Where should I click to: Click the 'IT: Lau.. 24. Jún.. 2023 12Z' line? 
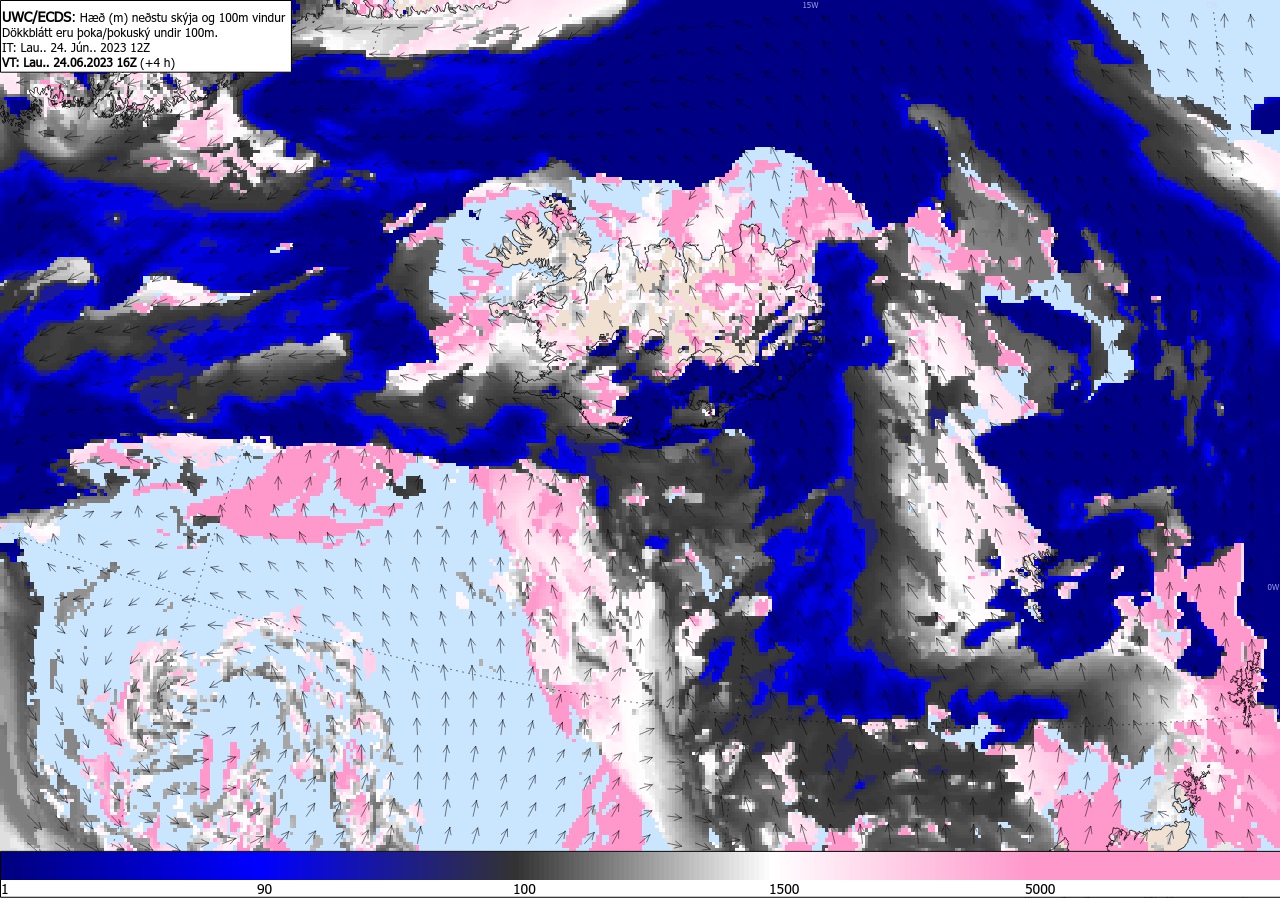point(76,47)
